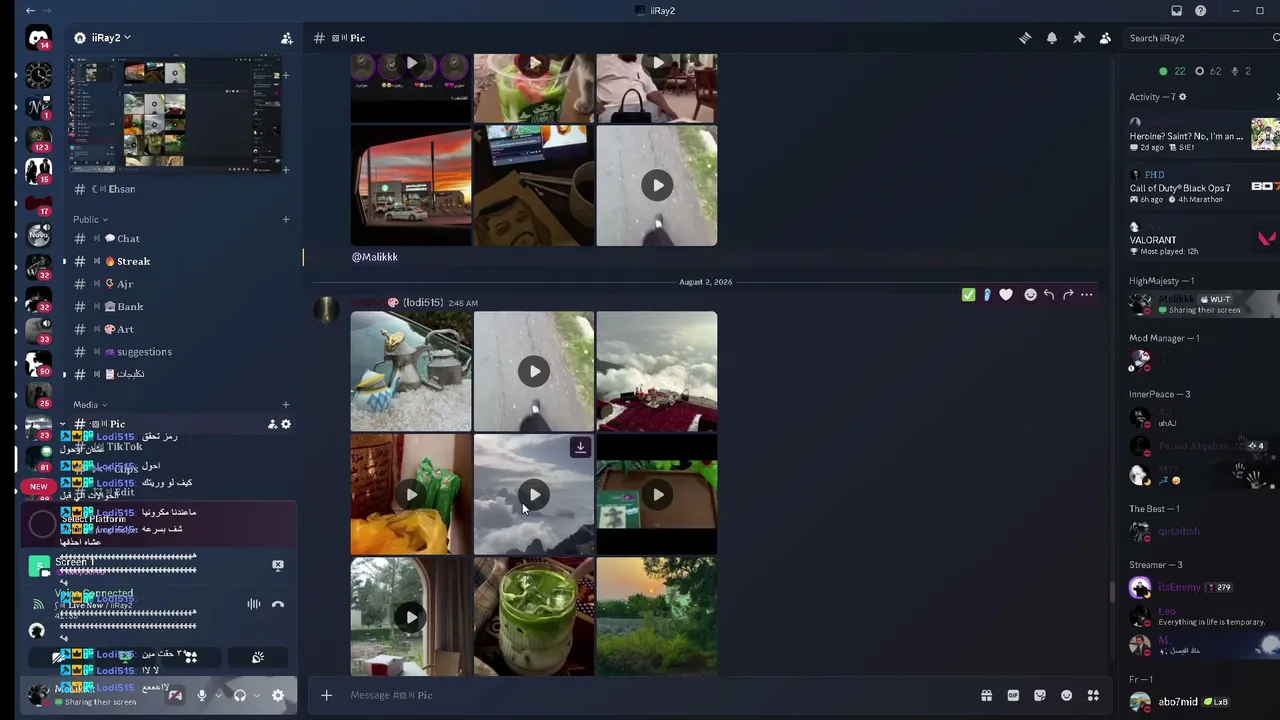Invite people using server header icon
The height and width of the screenshot is (720, 1280).
(x=286, y=38)
